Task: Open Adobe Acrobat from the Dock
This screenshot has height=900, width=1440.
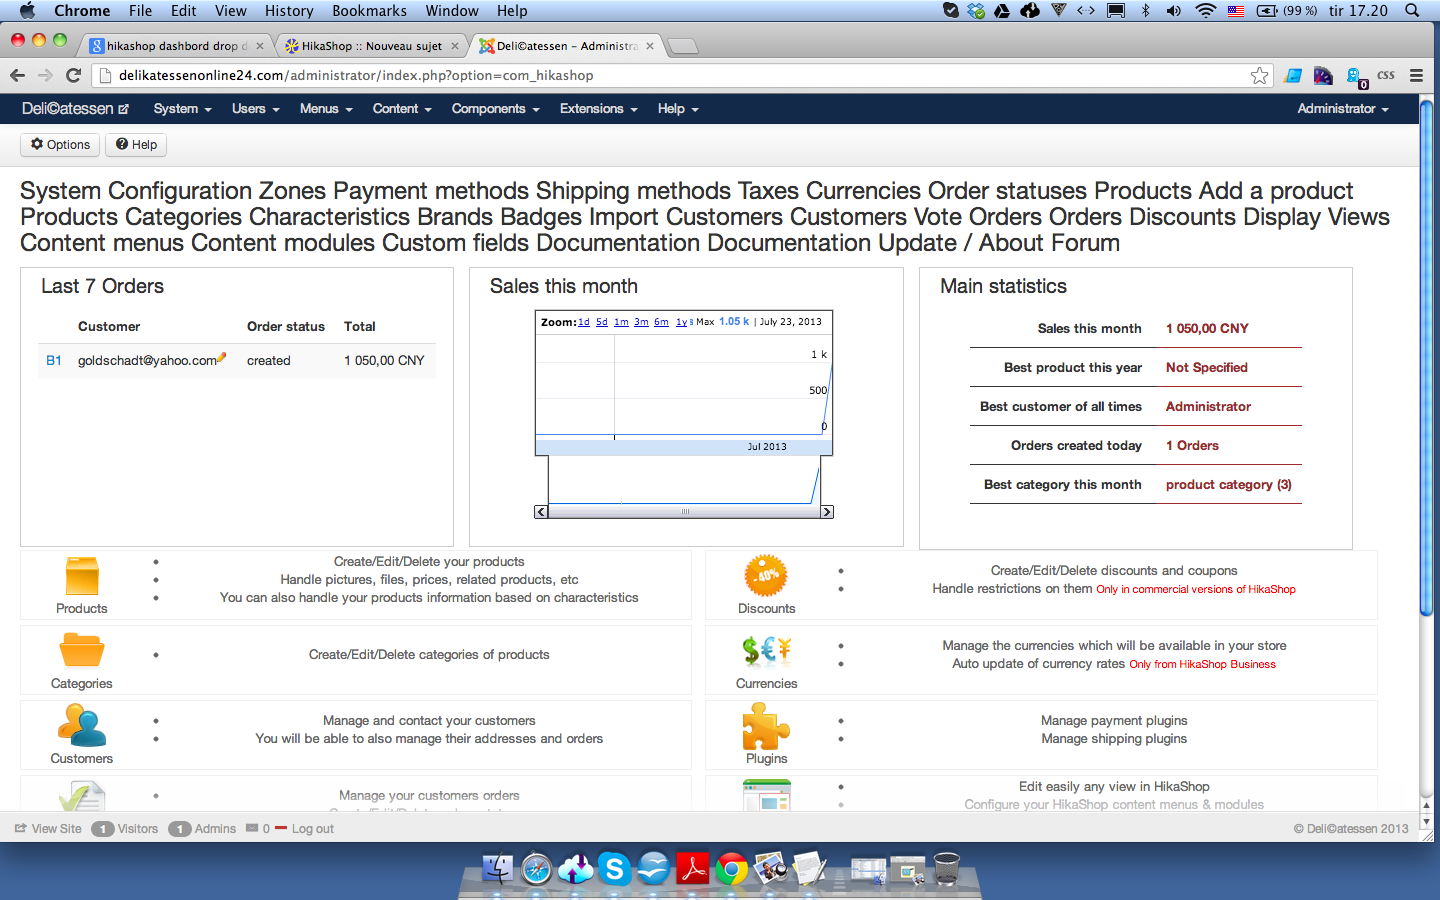Action: click(692, 868)
